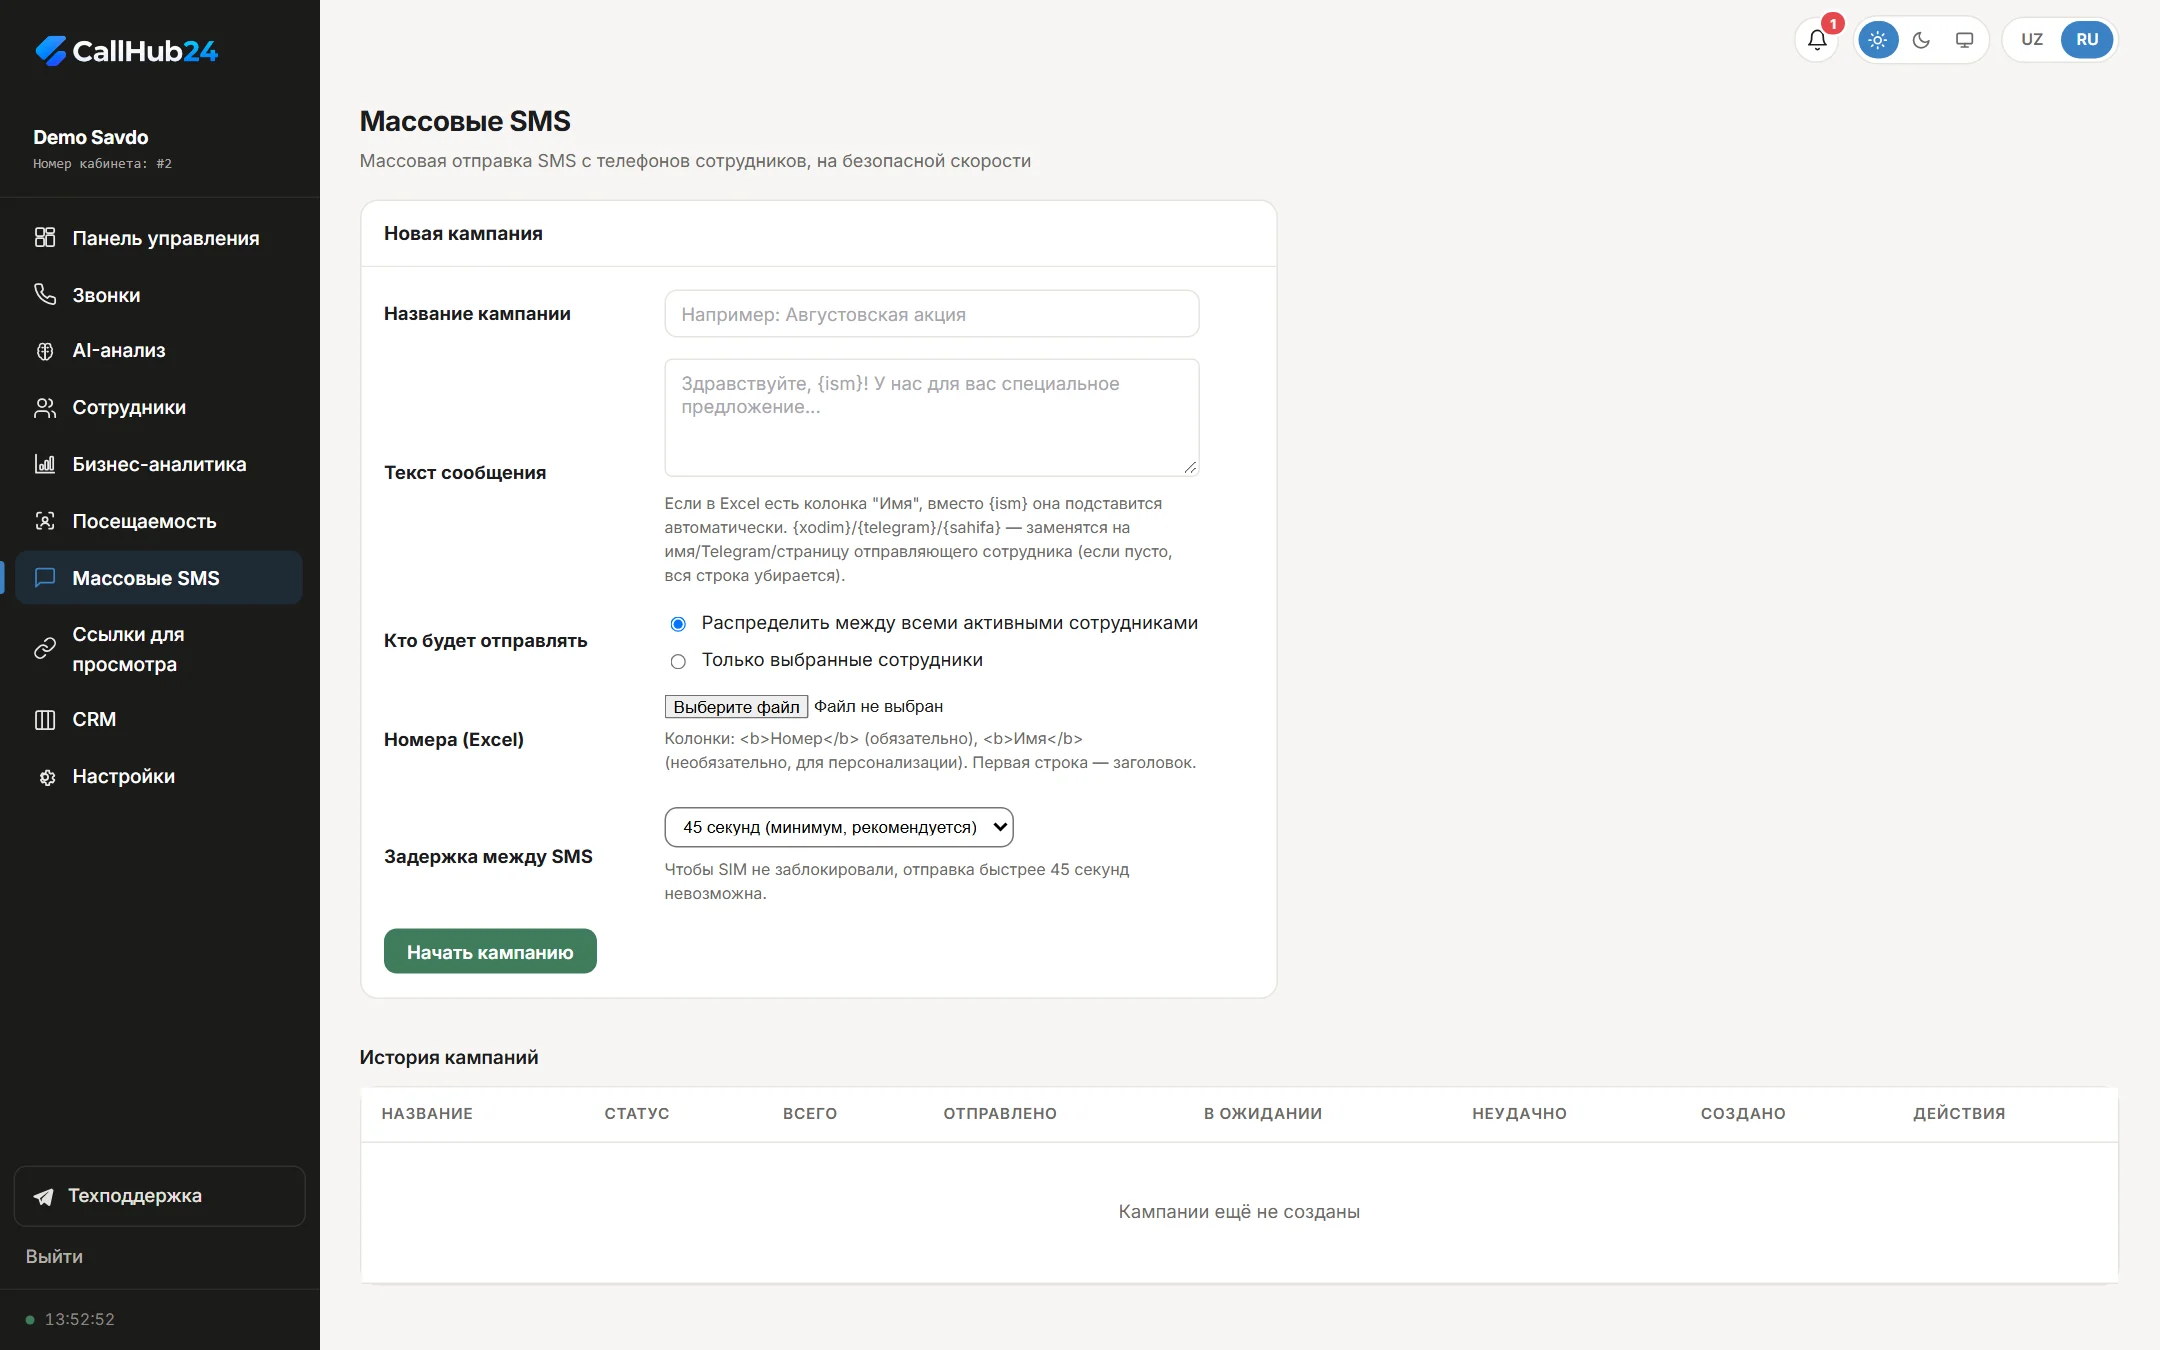
Task: Click the ОТПРАВЛЕНО column header
Action: [x=1000, y=1113]
